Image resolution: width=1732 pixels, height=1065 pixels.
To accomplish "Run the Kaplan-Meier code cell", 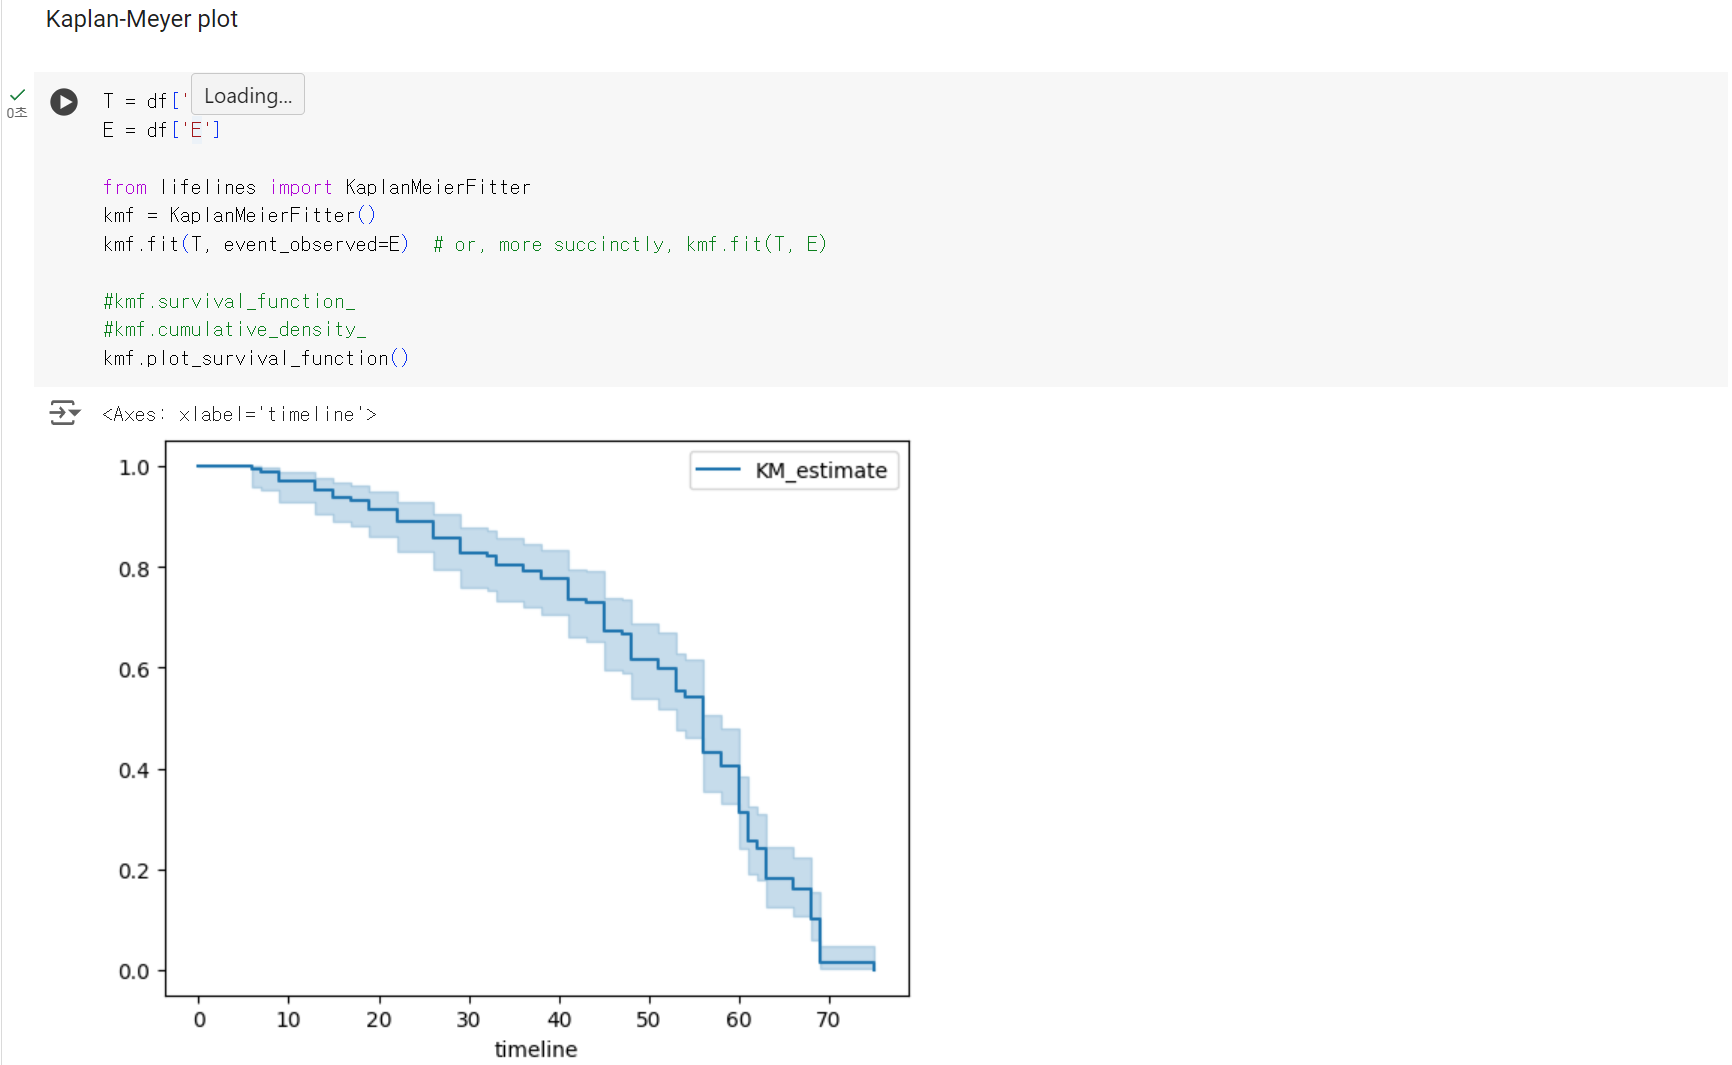I will (64, 101).
